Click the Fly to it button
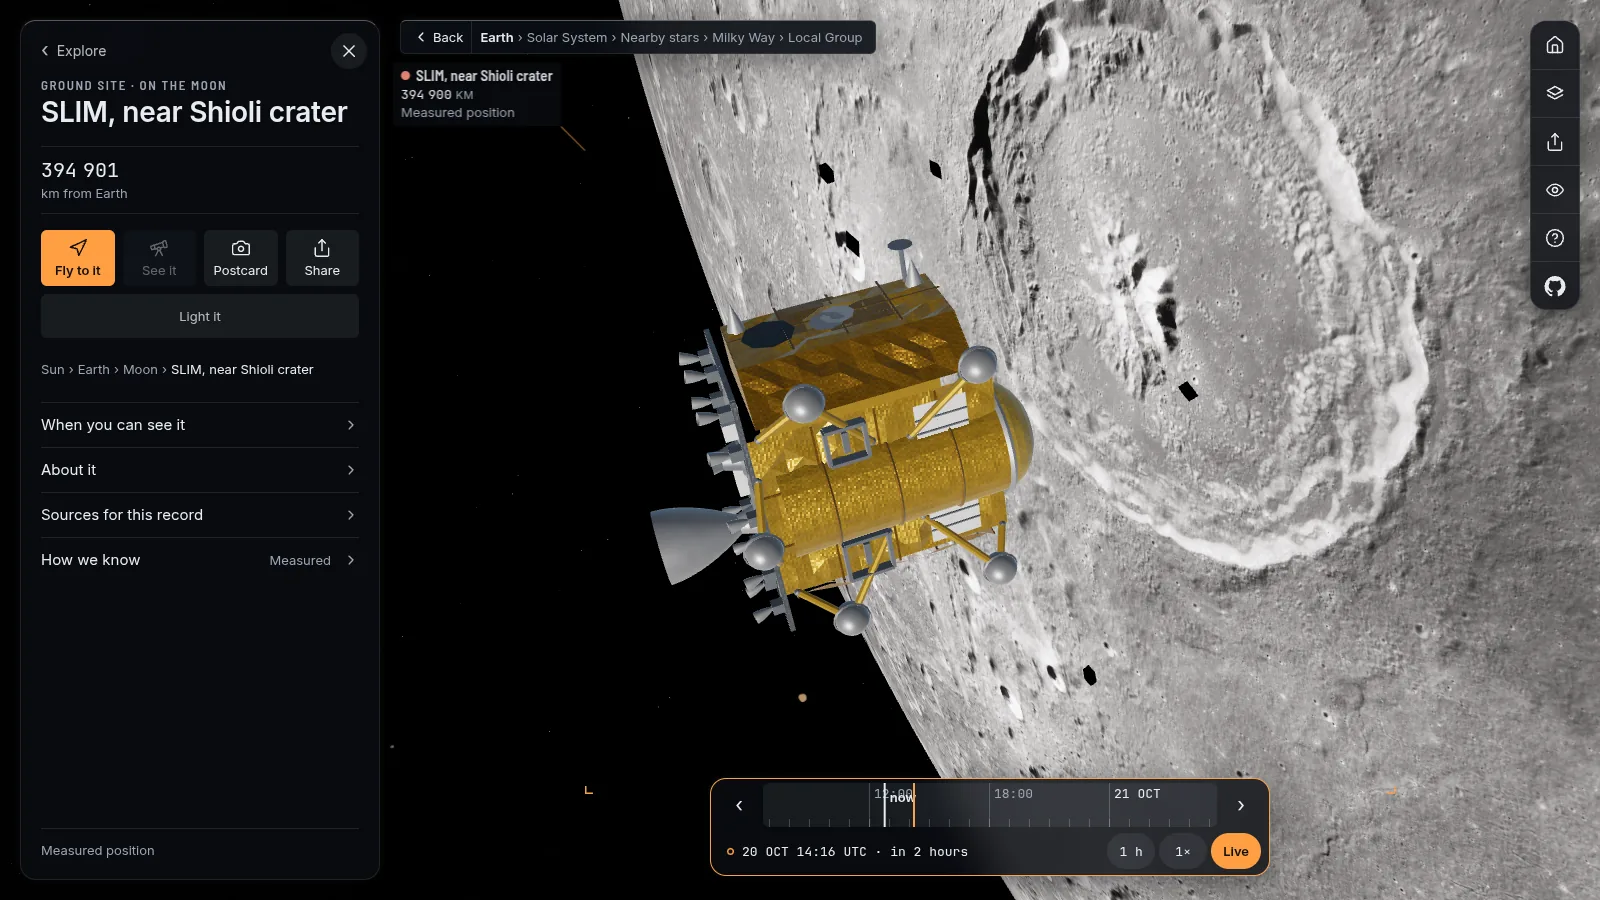 click(78, 258)
